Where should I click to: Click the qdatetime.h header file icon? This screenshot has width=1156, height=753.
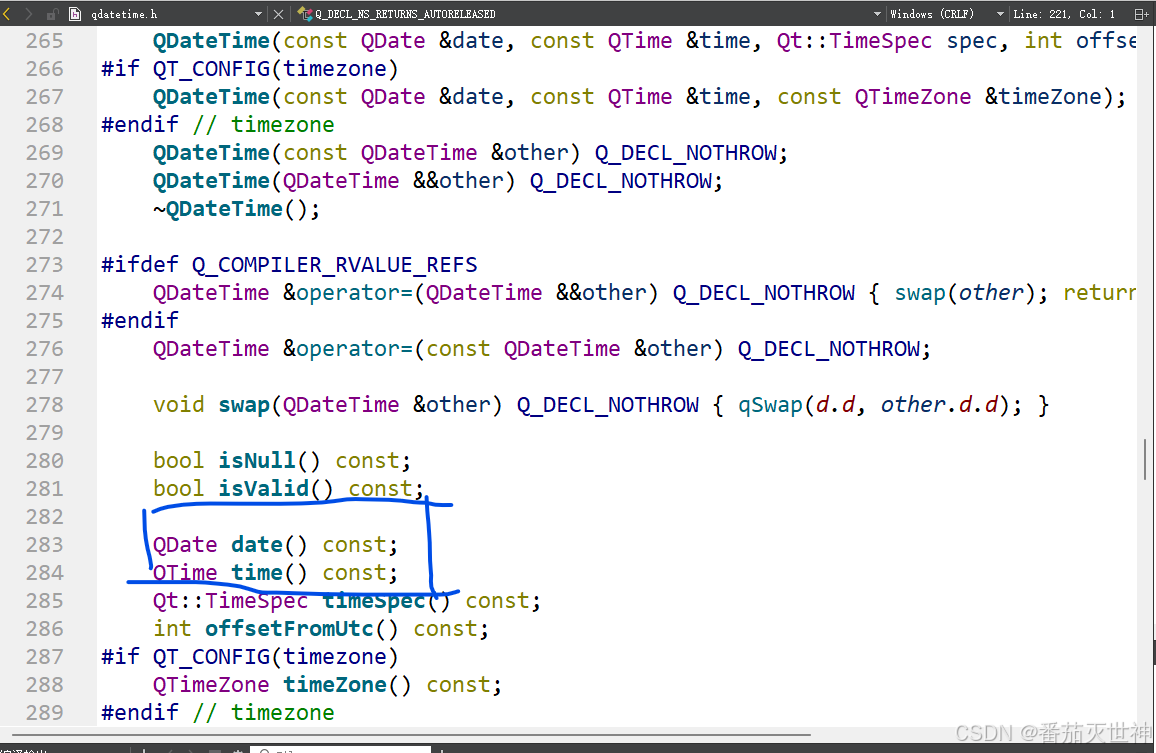[x=74, y=14]
